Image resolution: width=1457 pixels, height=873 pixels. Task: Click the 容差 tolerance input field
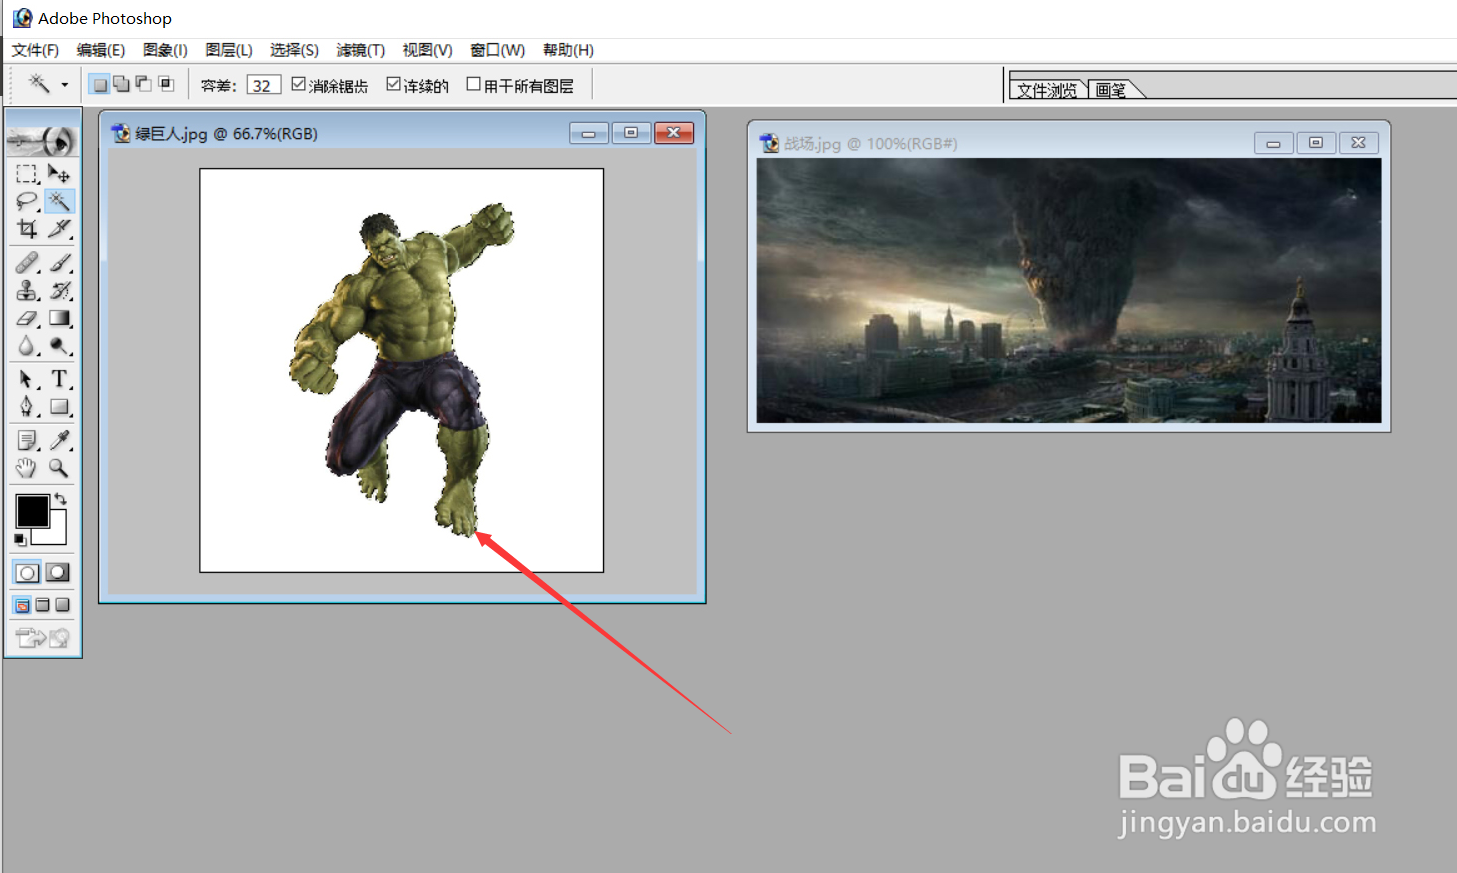point(263,85)
